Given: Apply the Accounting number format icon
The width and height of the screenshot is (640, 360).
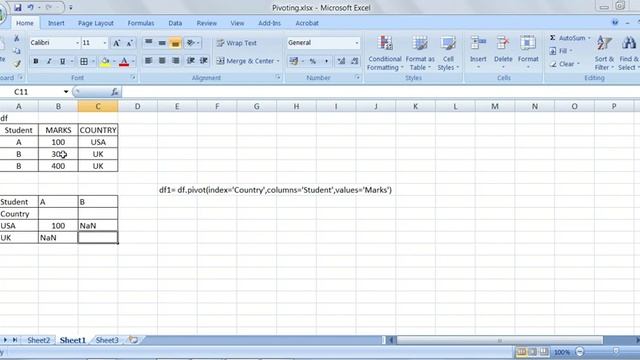Looking at the screenshot, I should pos(293,61).
